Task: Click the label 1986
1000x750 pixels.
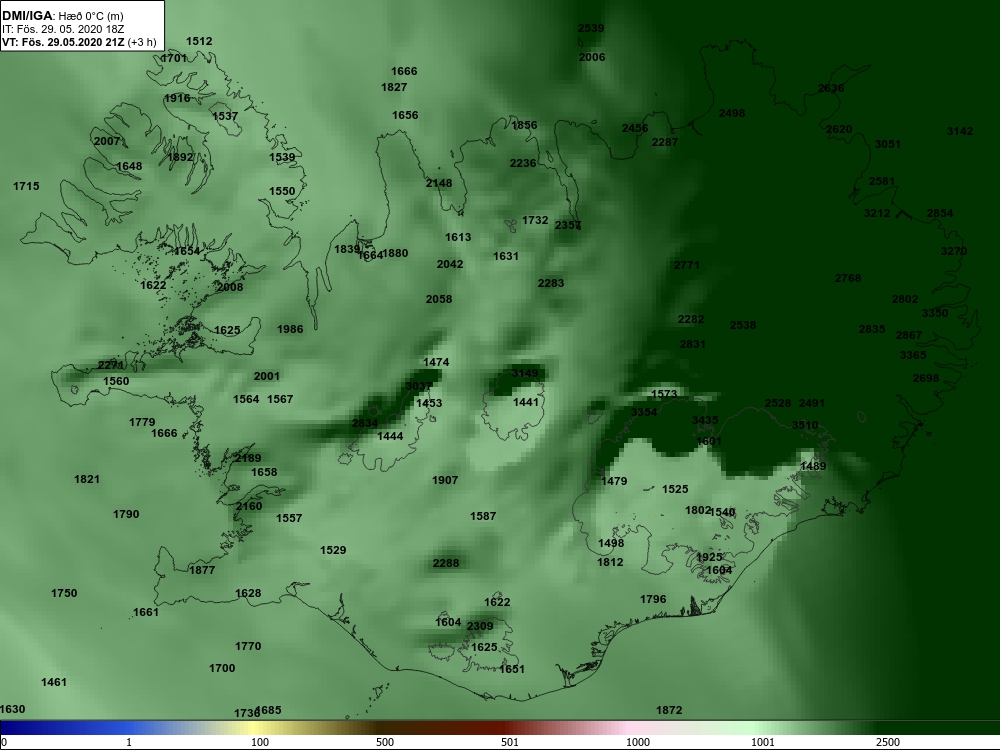Action: 290,329
